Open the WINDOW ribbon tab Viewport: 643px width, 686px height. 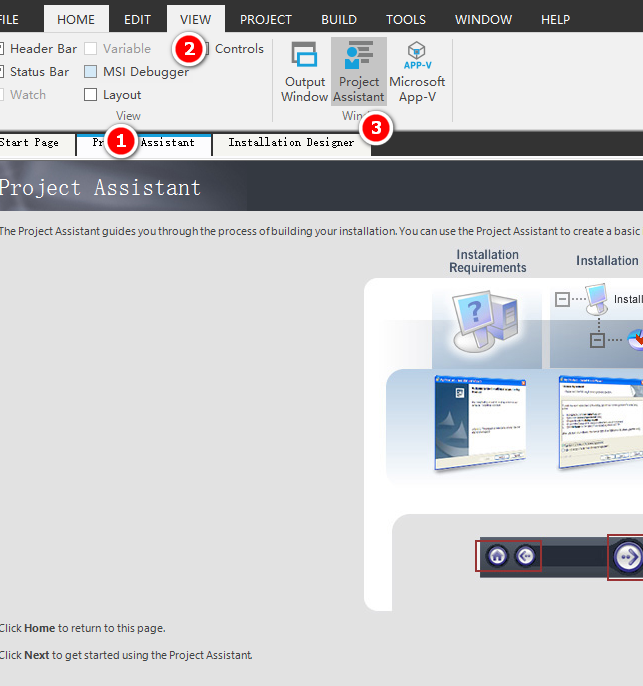[x=483, y=20]
